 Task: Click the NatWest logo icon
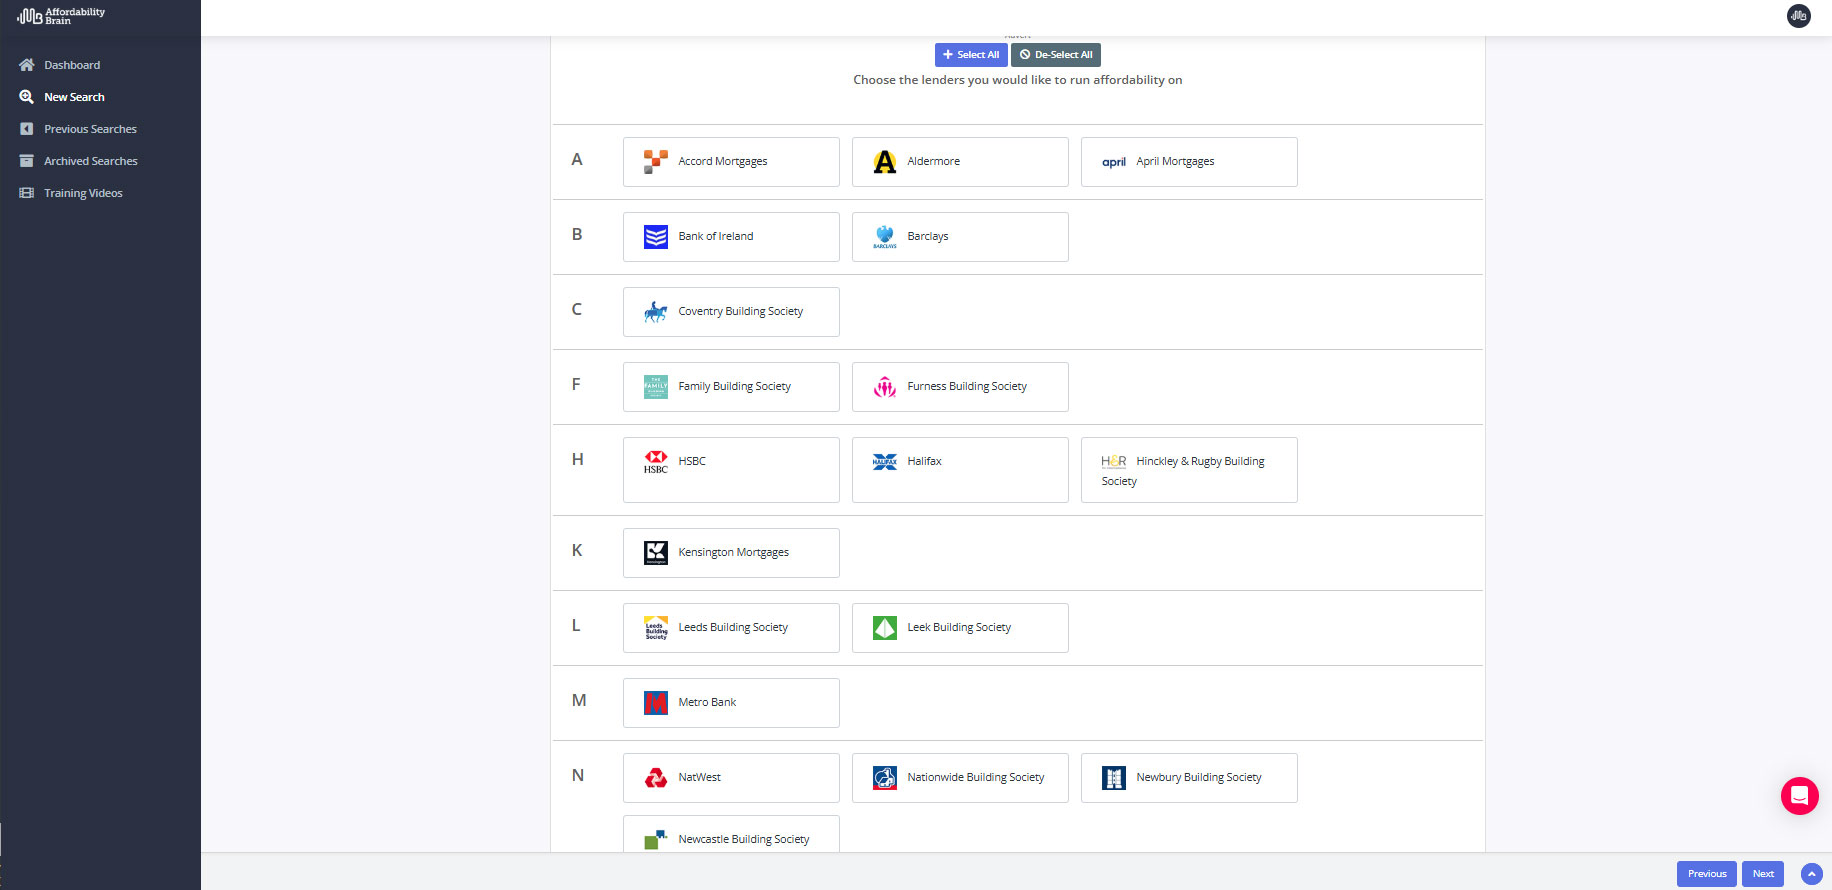[656, 778]
